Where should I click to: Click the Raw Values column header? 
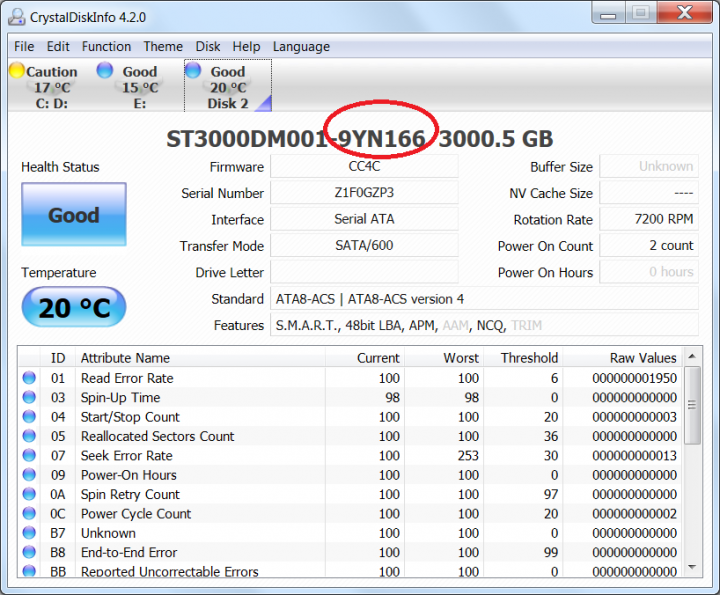tap(623, 358)
